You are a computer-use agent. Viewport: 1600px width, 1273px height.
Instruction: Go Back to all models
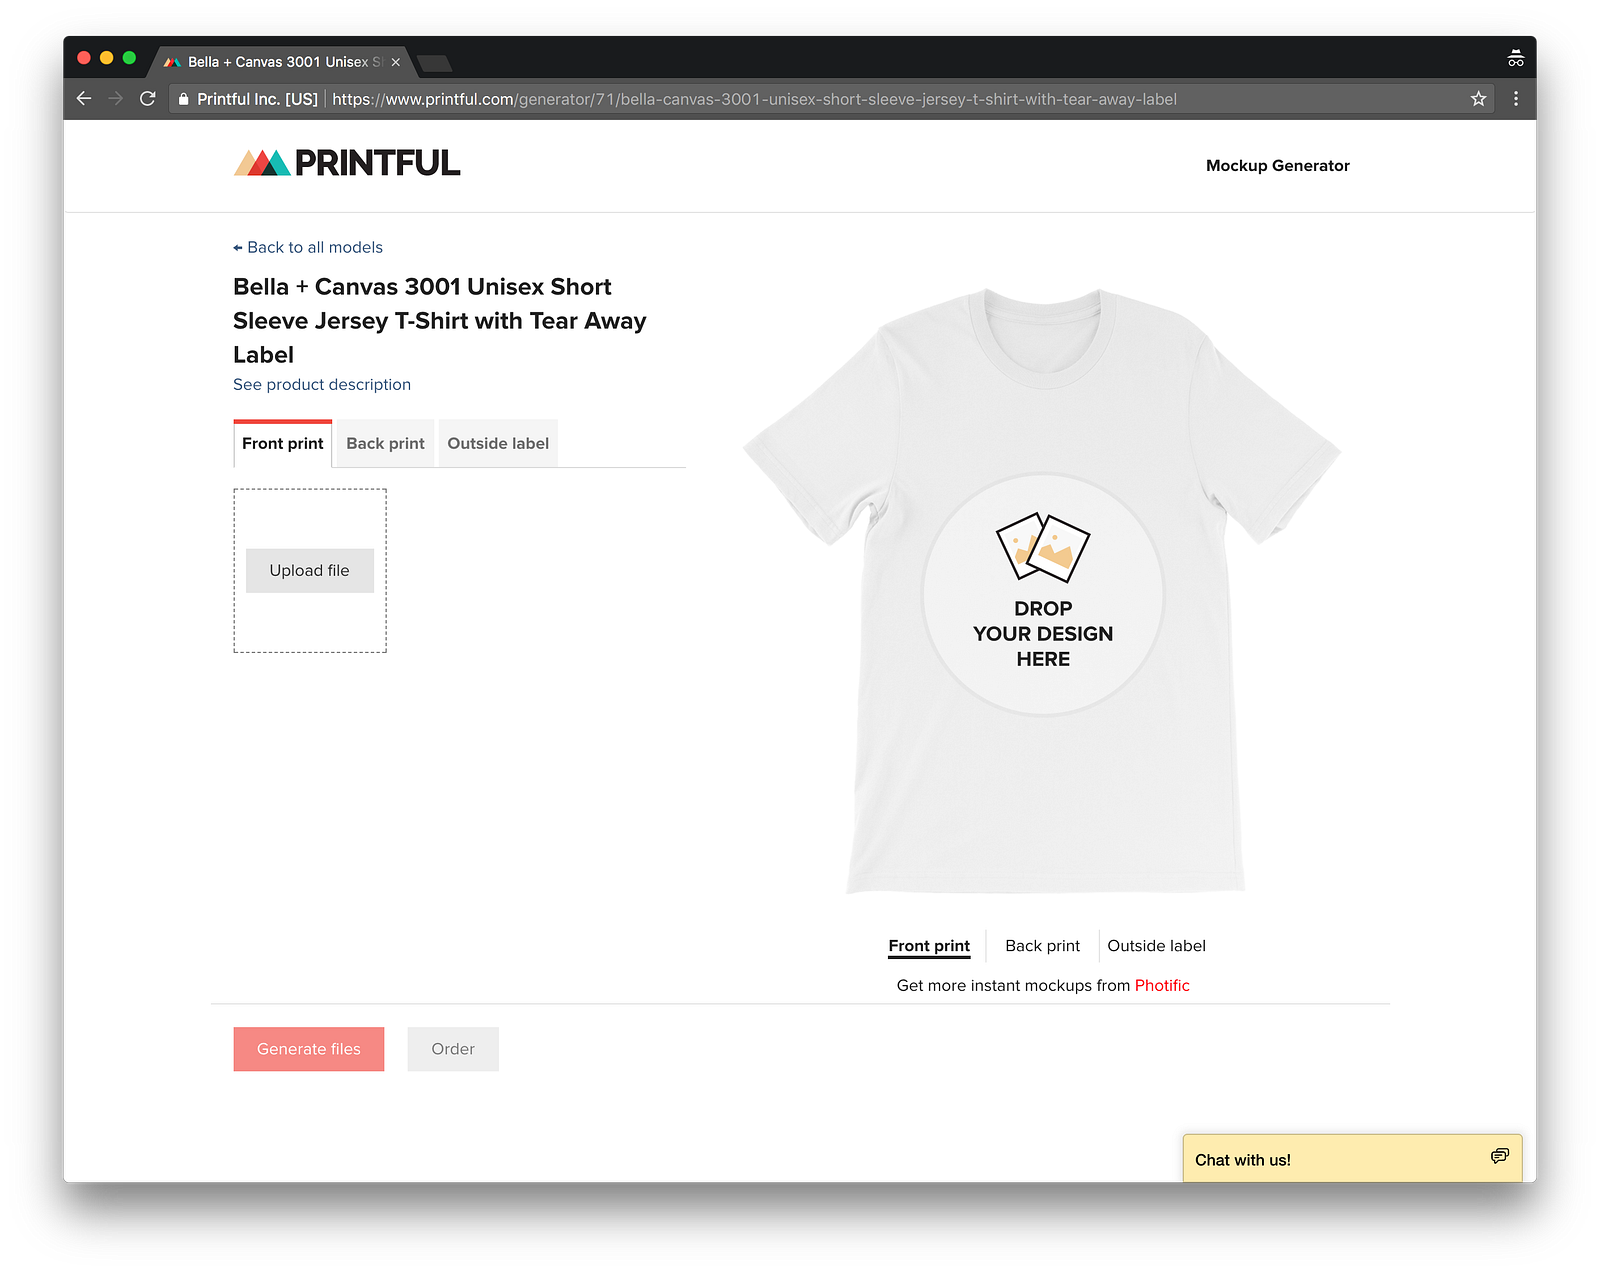point(308,247)
